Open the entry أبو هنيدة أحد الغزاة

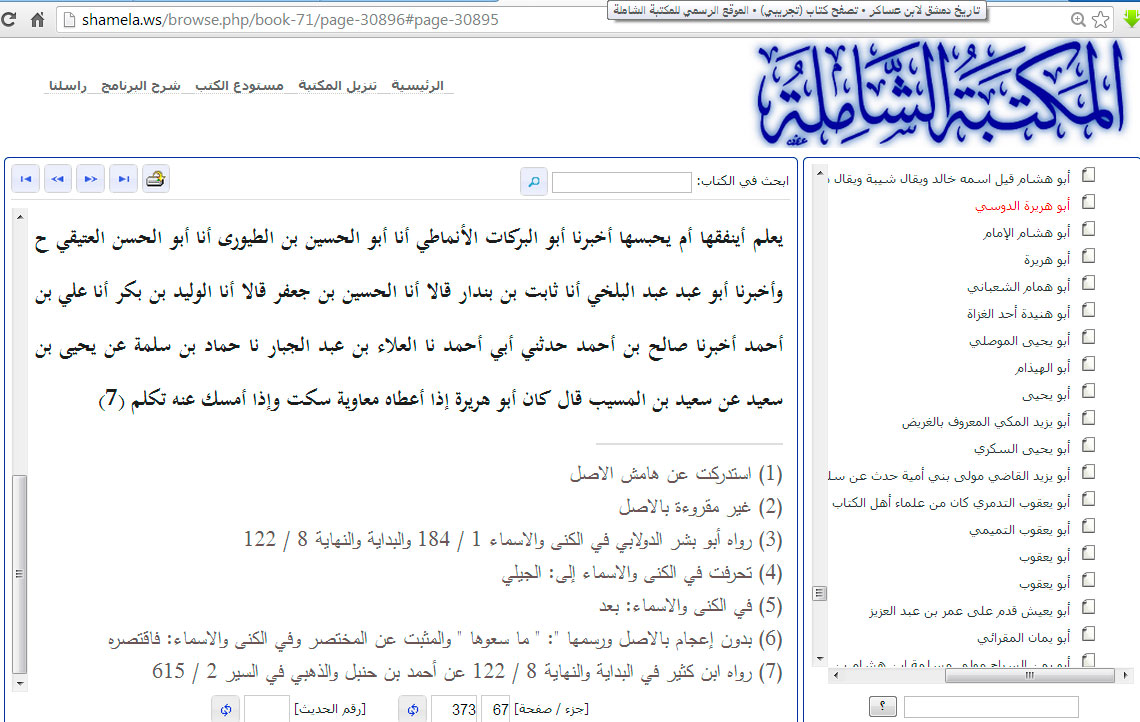click(x=1019, y=314)
